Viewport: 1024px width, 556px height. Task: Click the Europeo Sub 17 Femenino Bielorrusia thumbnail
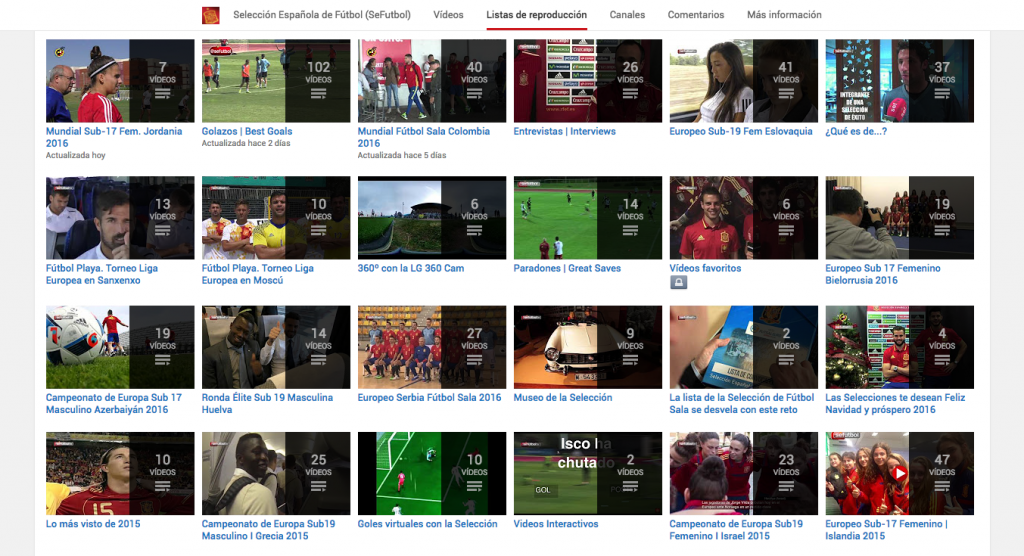point(899,218)
